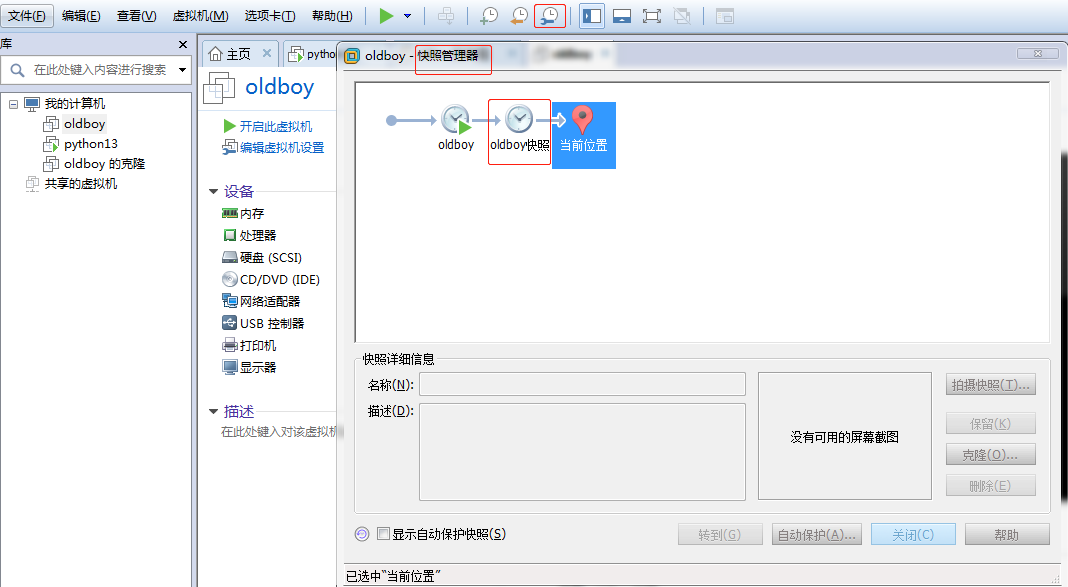Click the 拍摄快照(T)... button

pos(991,385)
